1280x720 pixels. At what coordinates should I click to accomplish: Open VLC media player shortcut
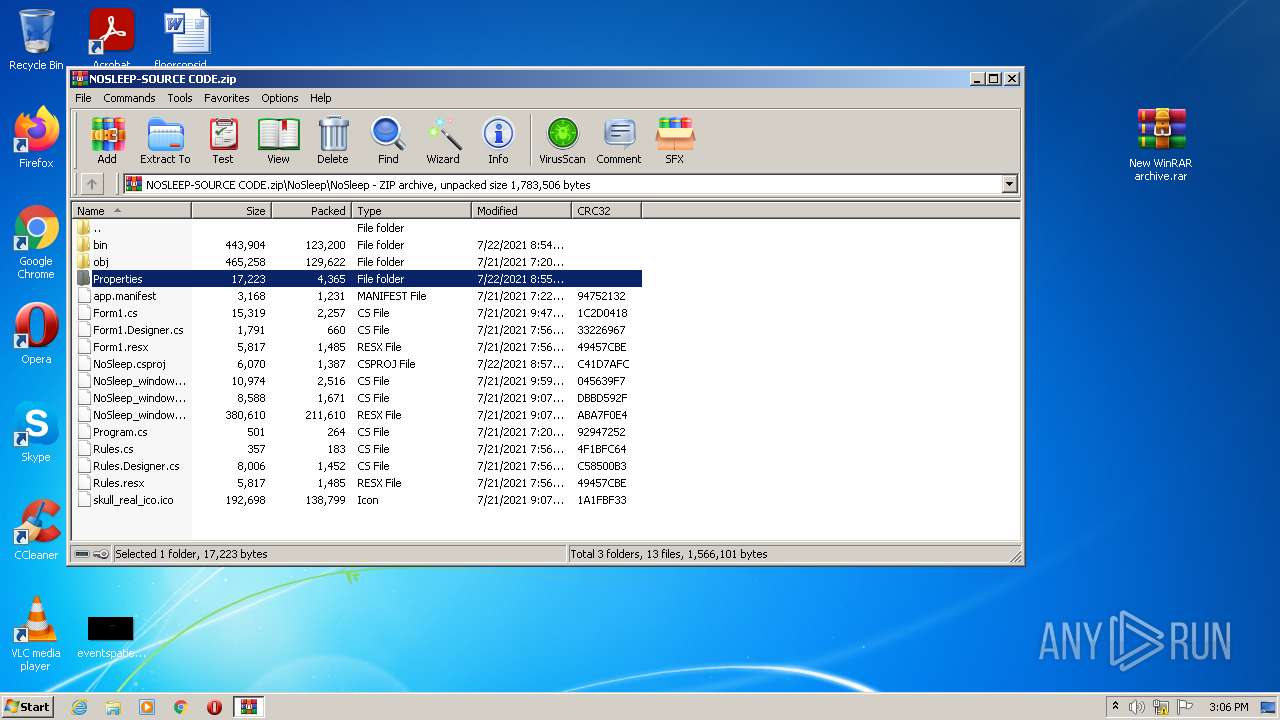[36, 634]
